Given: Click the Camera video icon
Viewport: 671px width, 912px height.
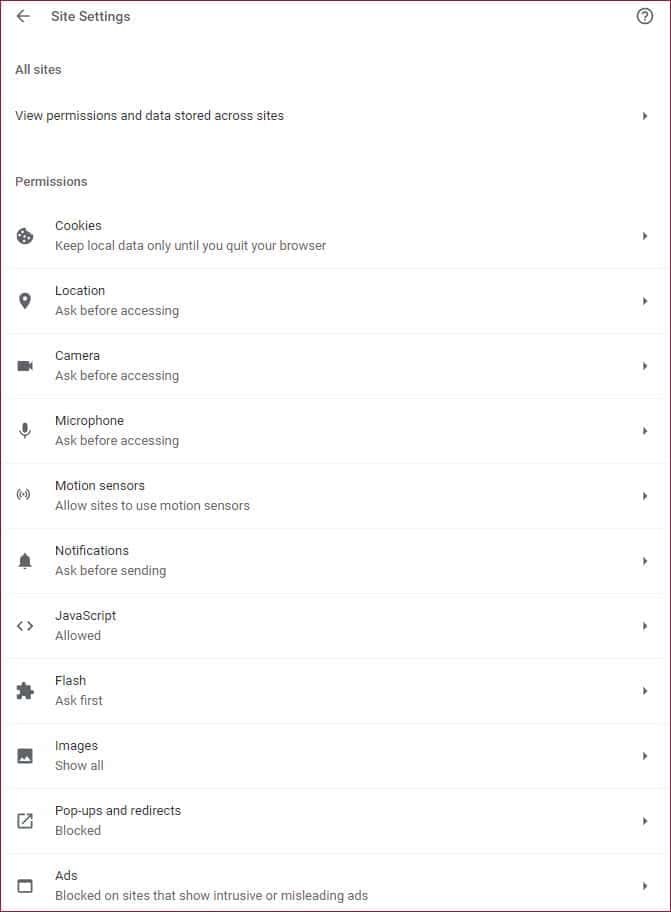Looking at the screenshot, I should coord(25,366).
